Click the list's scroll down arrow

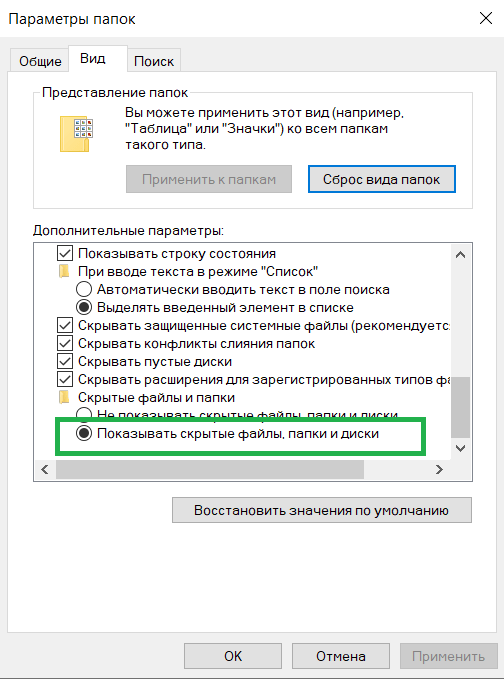click(x=461, y=448)
